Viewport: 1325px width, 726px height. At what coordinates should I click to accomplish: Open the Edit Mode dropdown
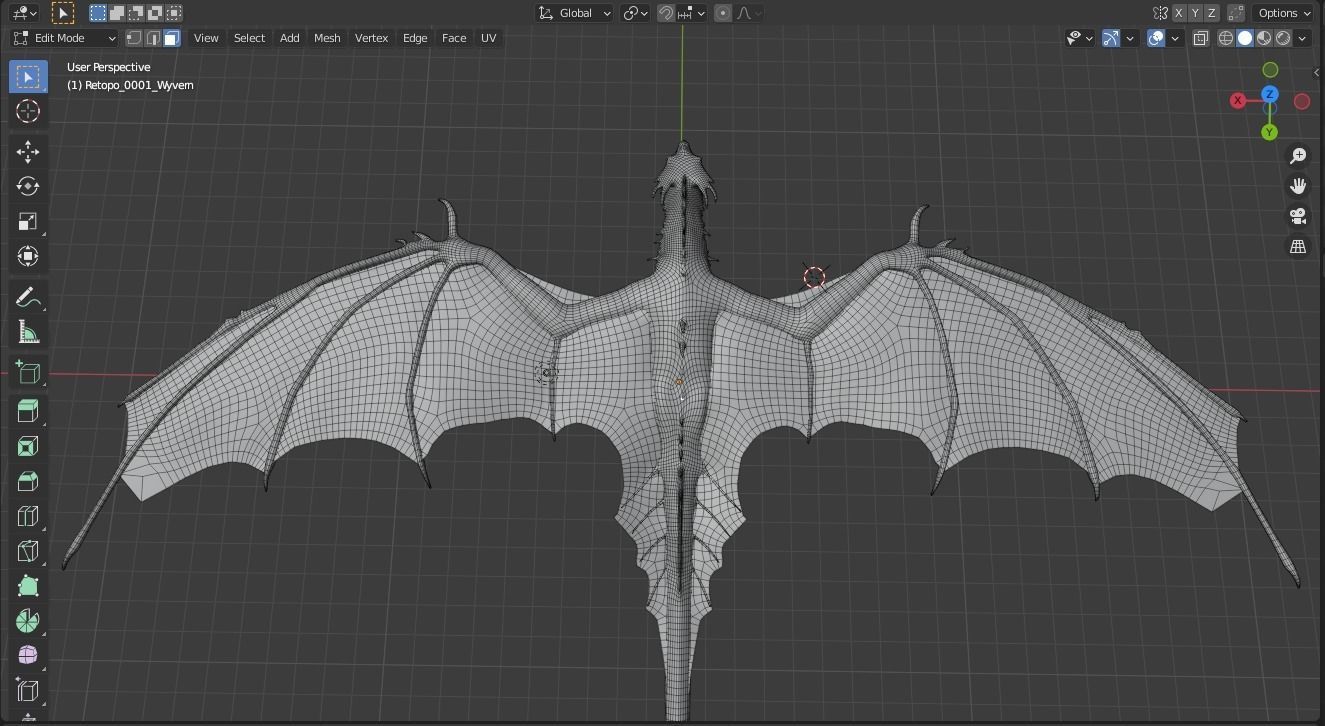(64, 38)
